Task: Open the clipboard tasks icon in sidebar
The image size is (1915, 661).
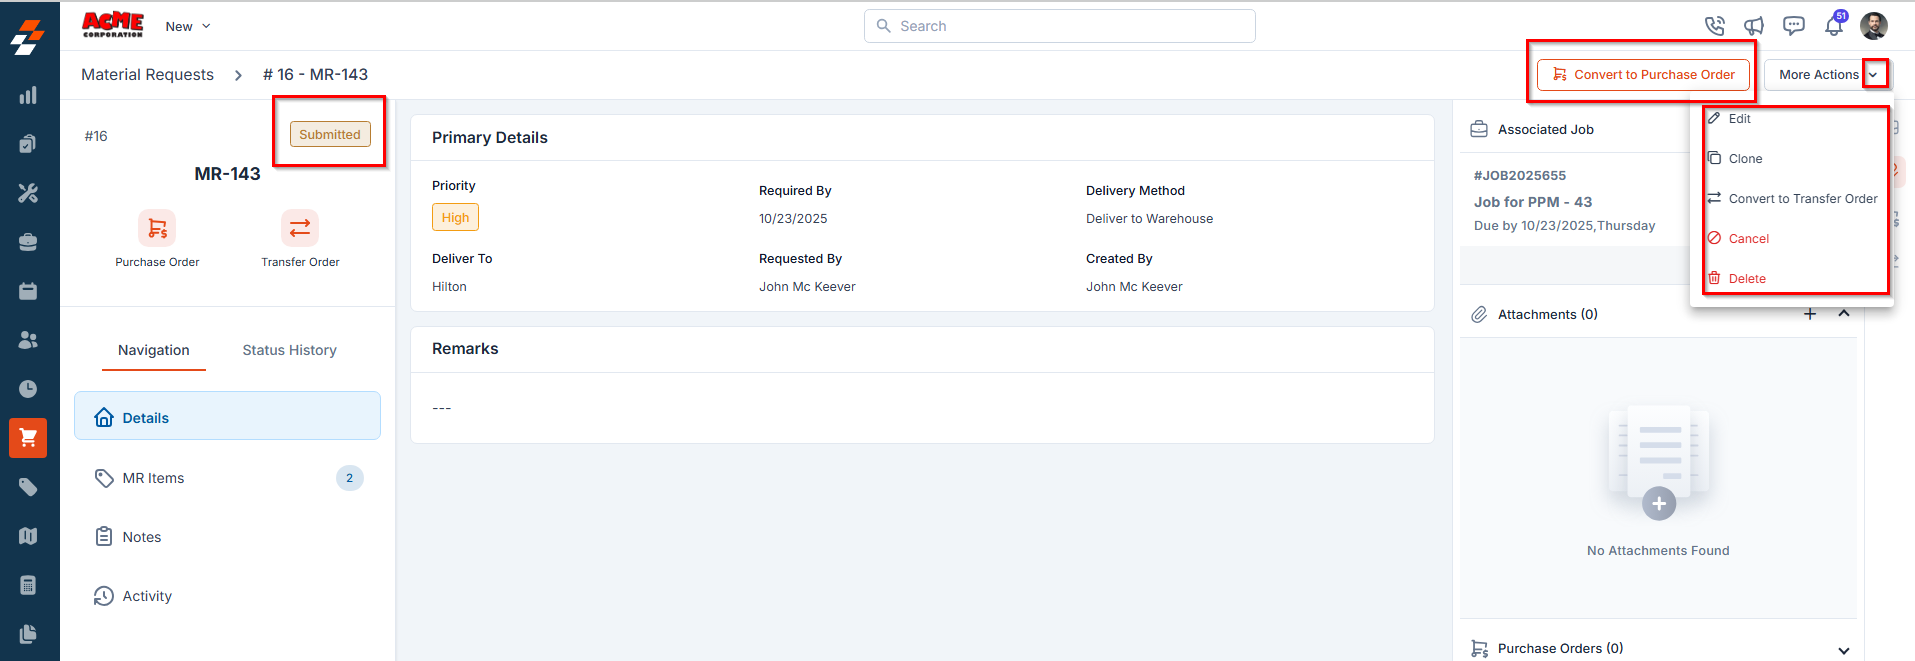Action: (28, 144)
